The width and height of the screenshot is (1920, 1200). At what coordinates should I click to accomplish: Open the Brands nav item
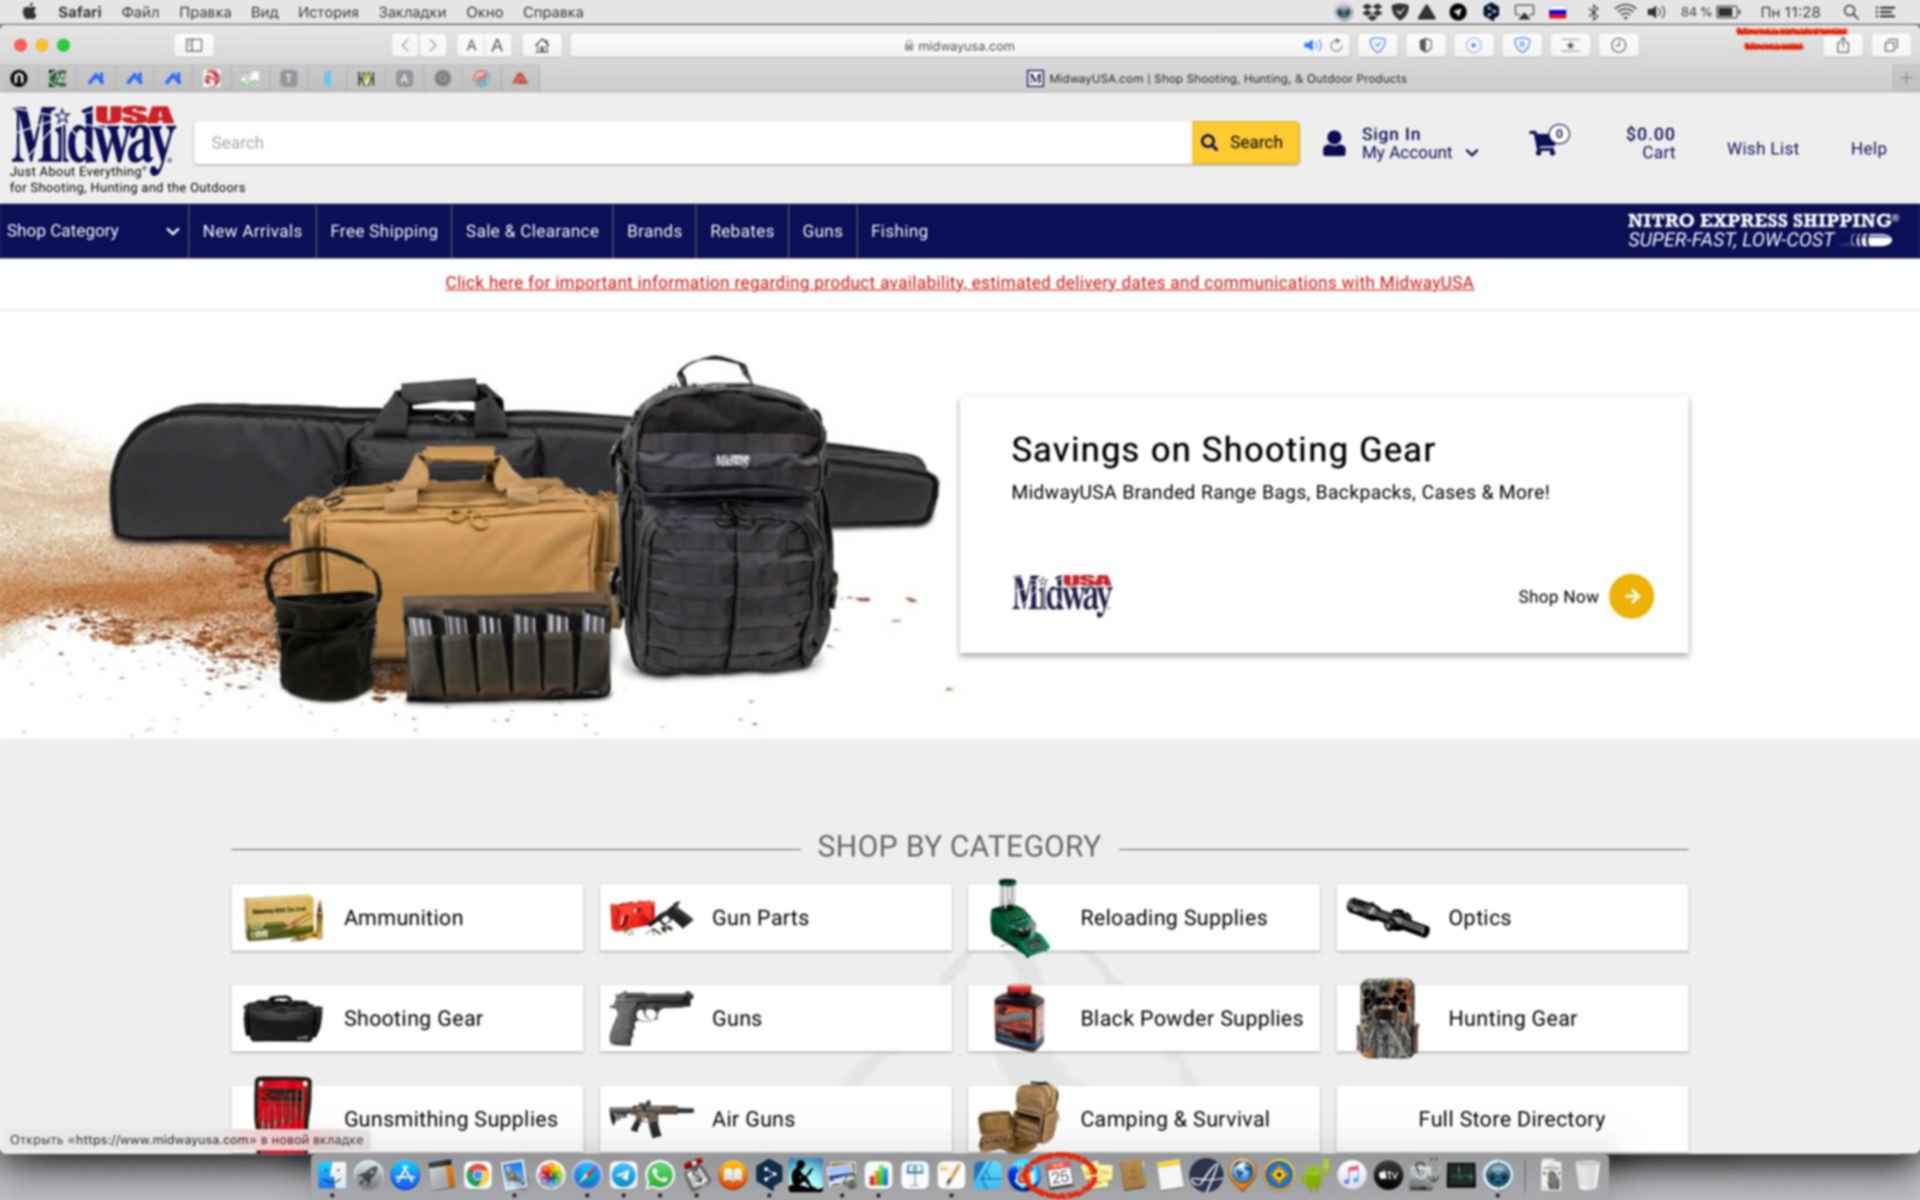[x=654, y=231]
